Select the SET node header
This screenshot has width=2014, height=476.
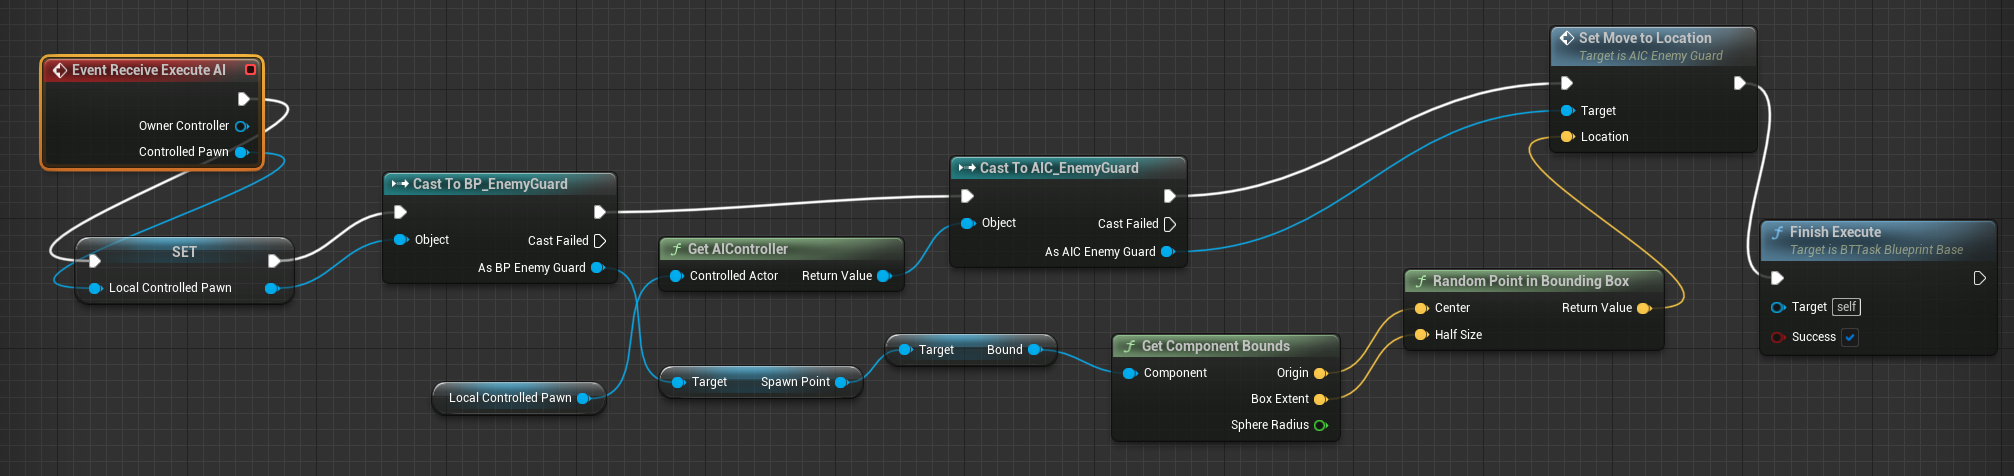(x=184, y=252)
